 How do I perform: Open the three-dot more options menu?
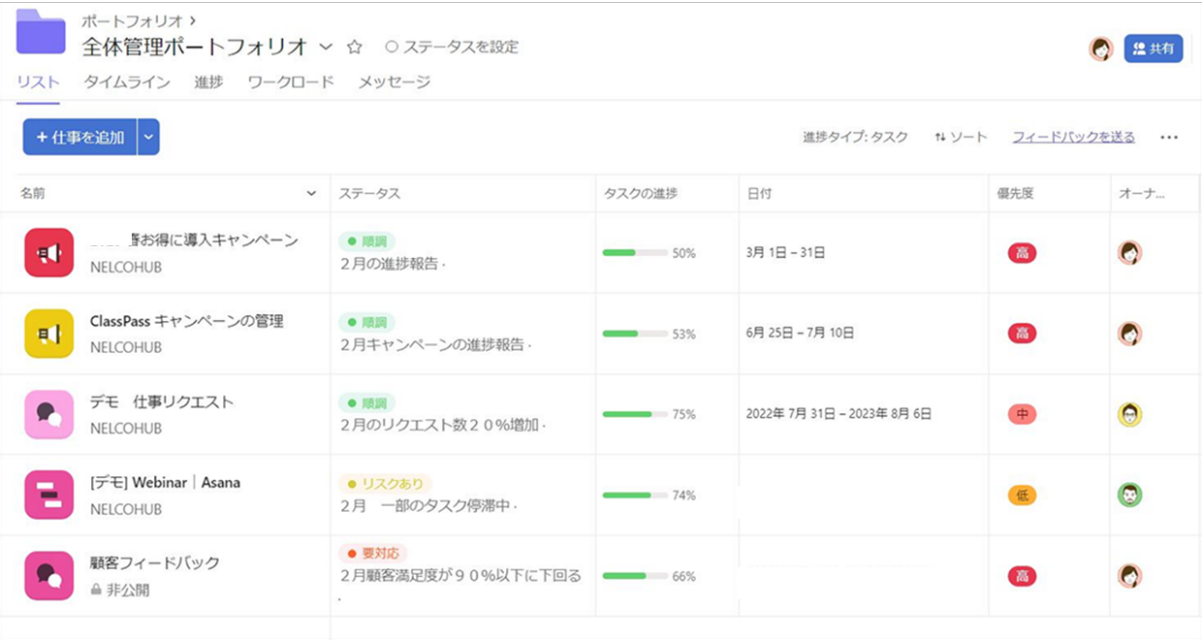(1169, 138)
